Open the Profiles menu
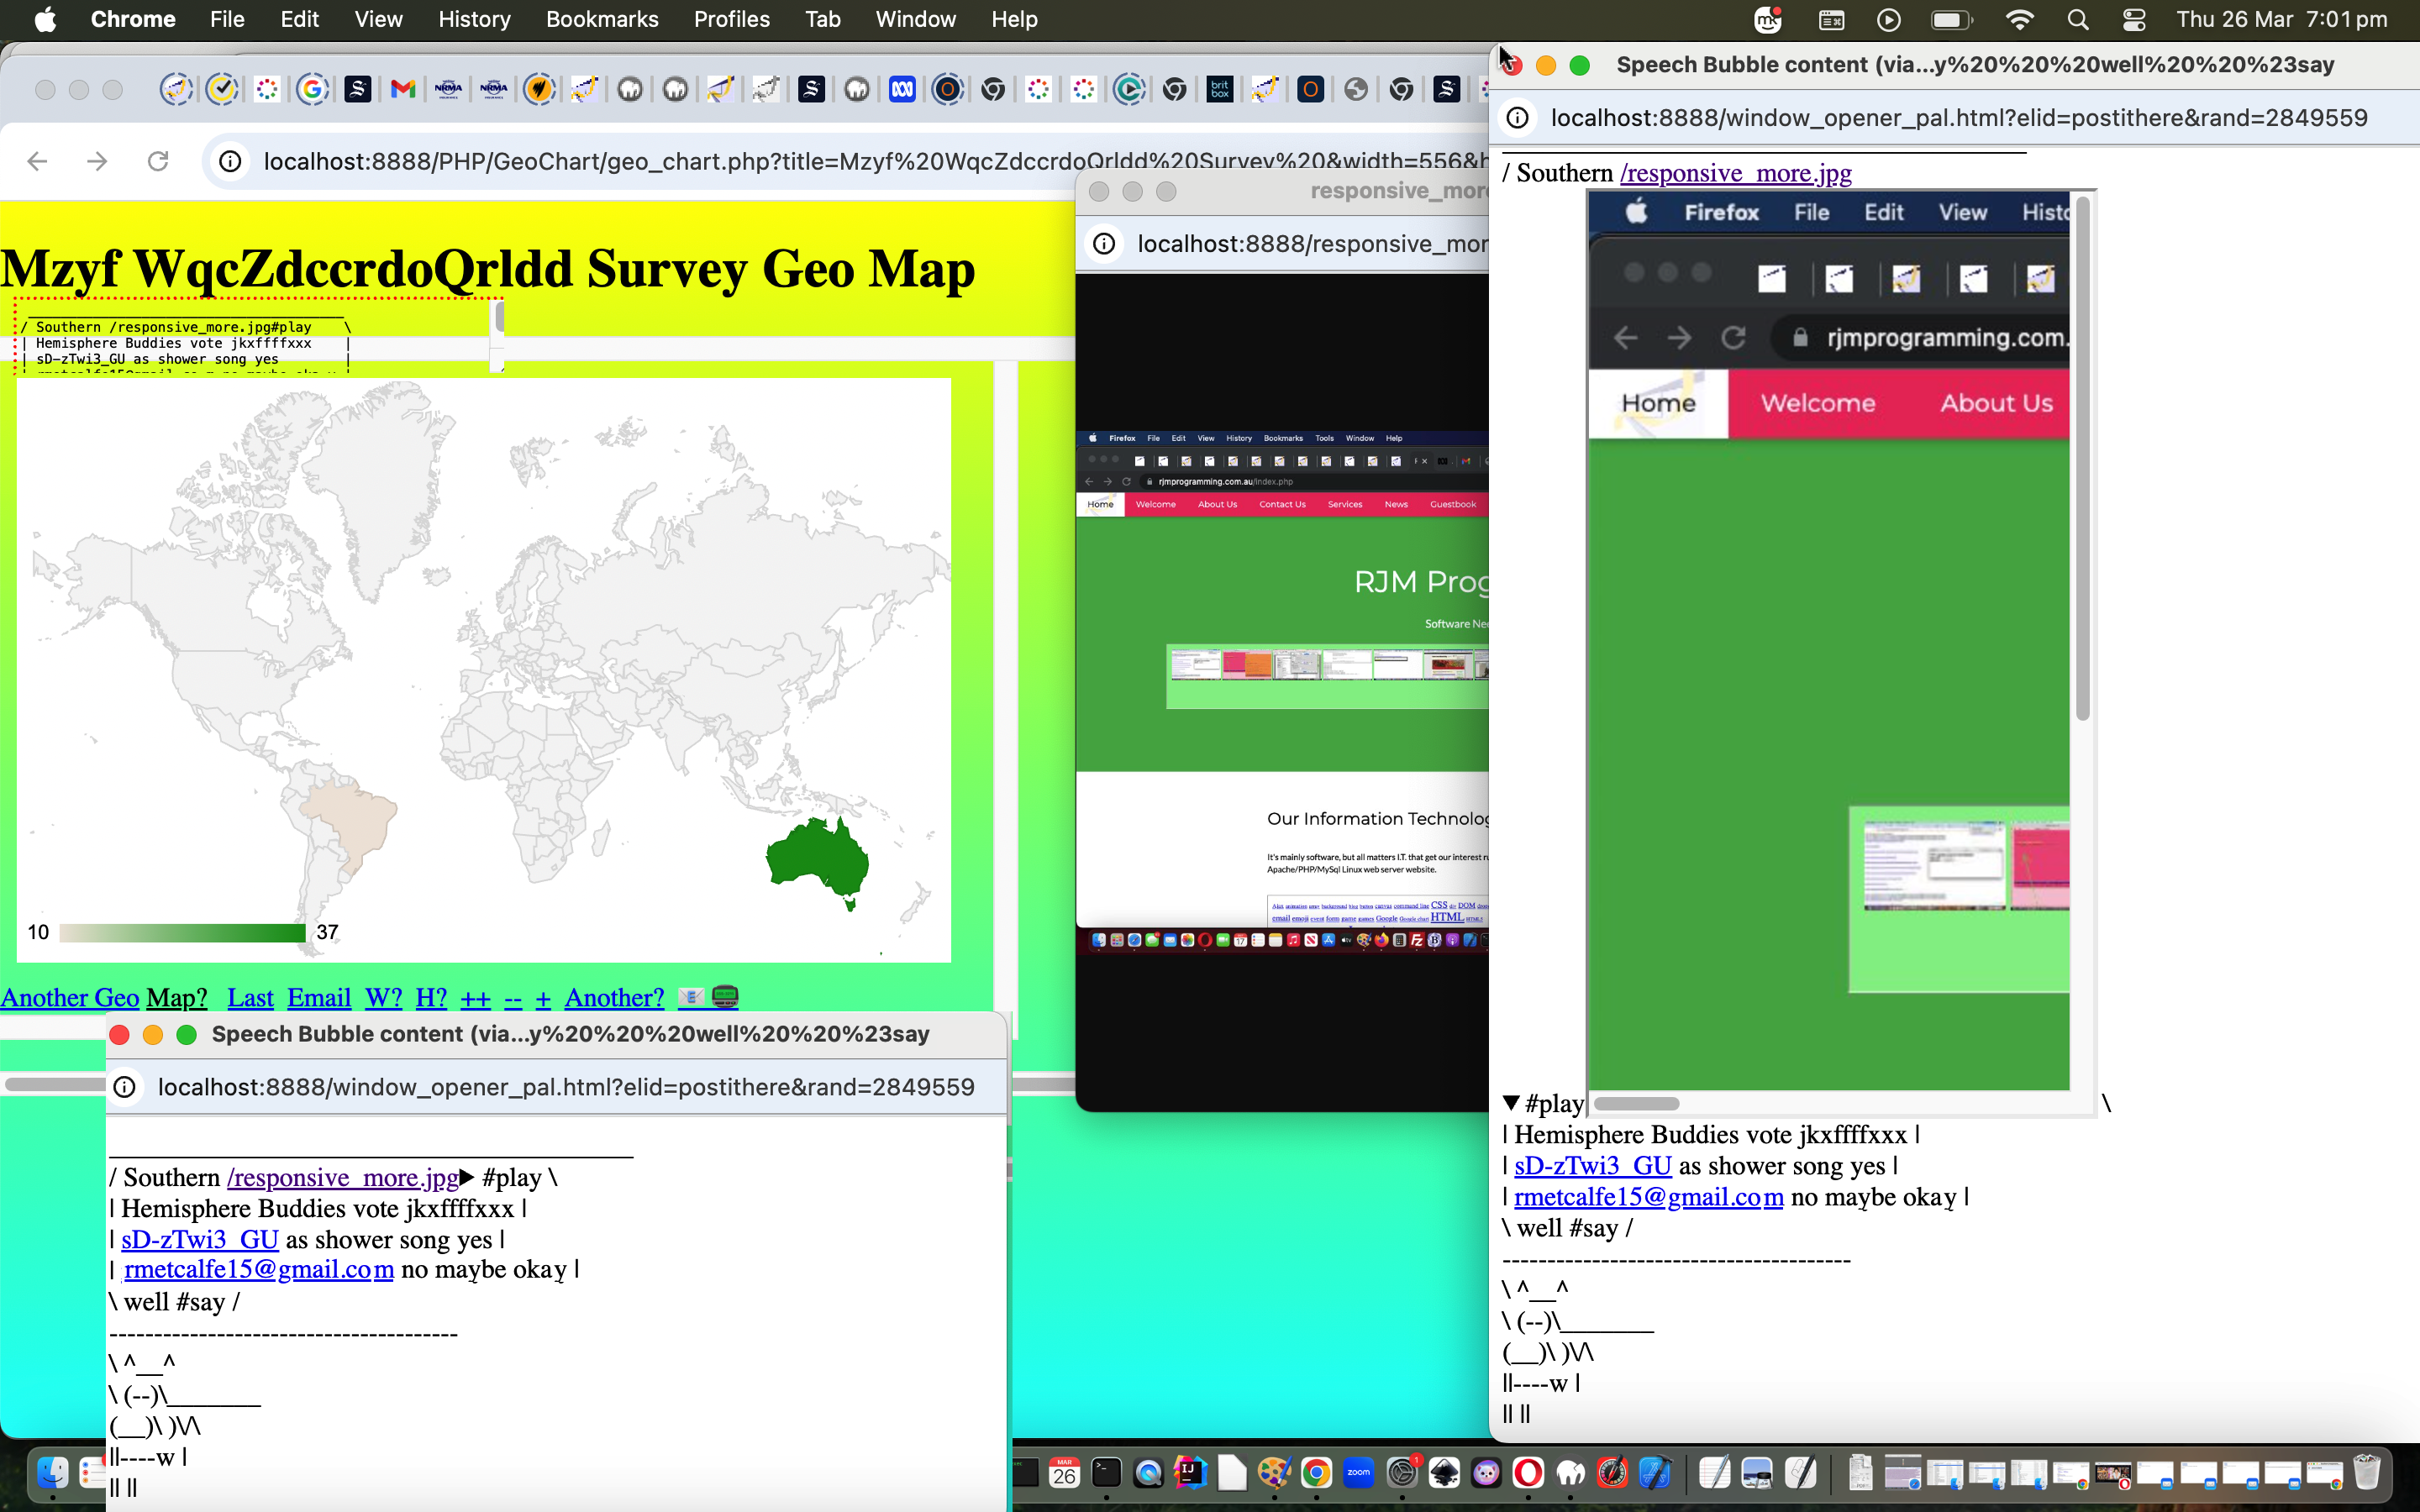Screen dimensions: 2420x1512 point(731,19)
